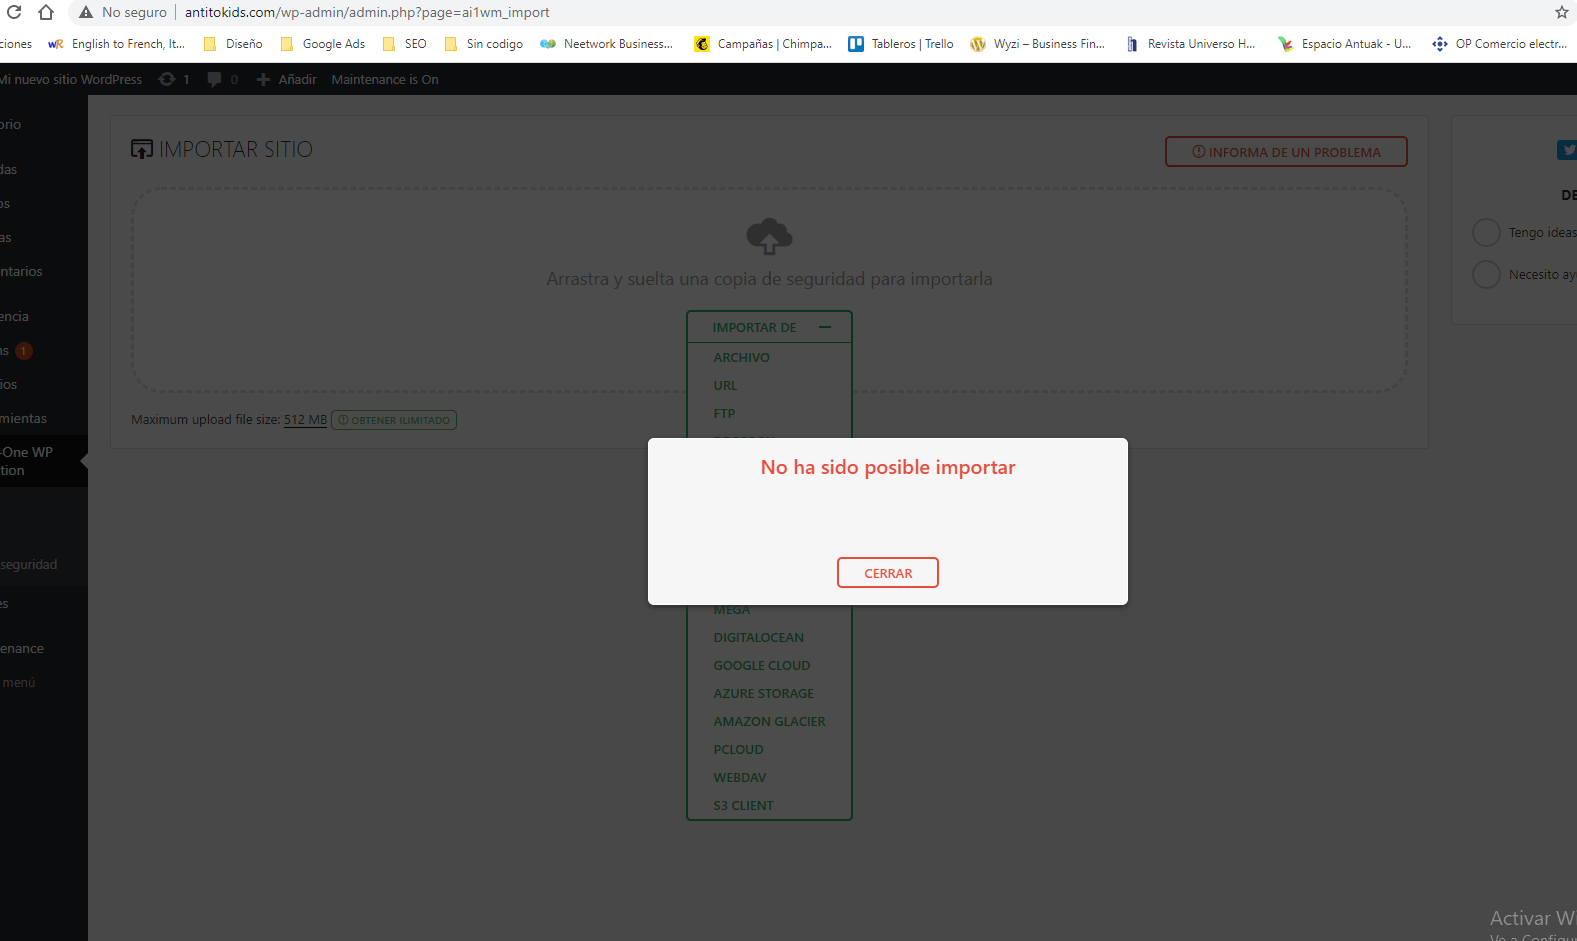Collapse the IMPORTAR DE dropdown

pyautogui.click(x=769, y=327)
